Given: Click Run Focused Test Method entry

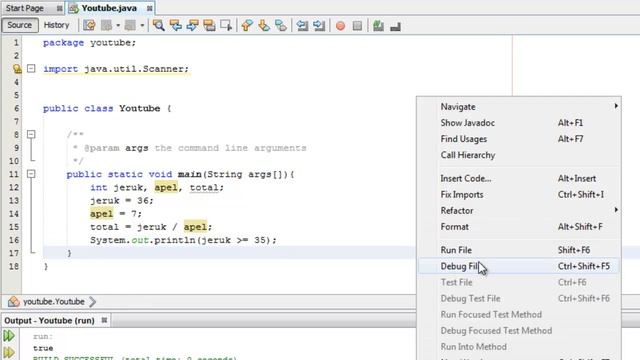Looking at the screenshot, I should [519, 315].
